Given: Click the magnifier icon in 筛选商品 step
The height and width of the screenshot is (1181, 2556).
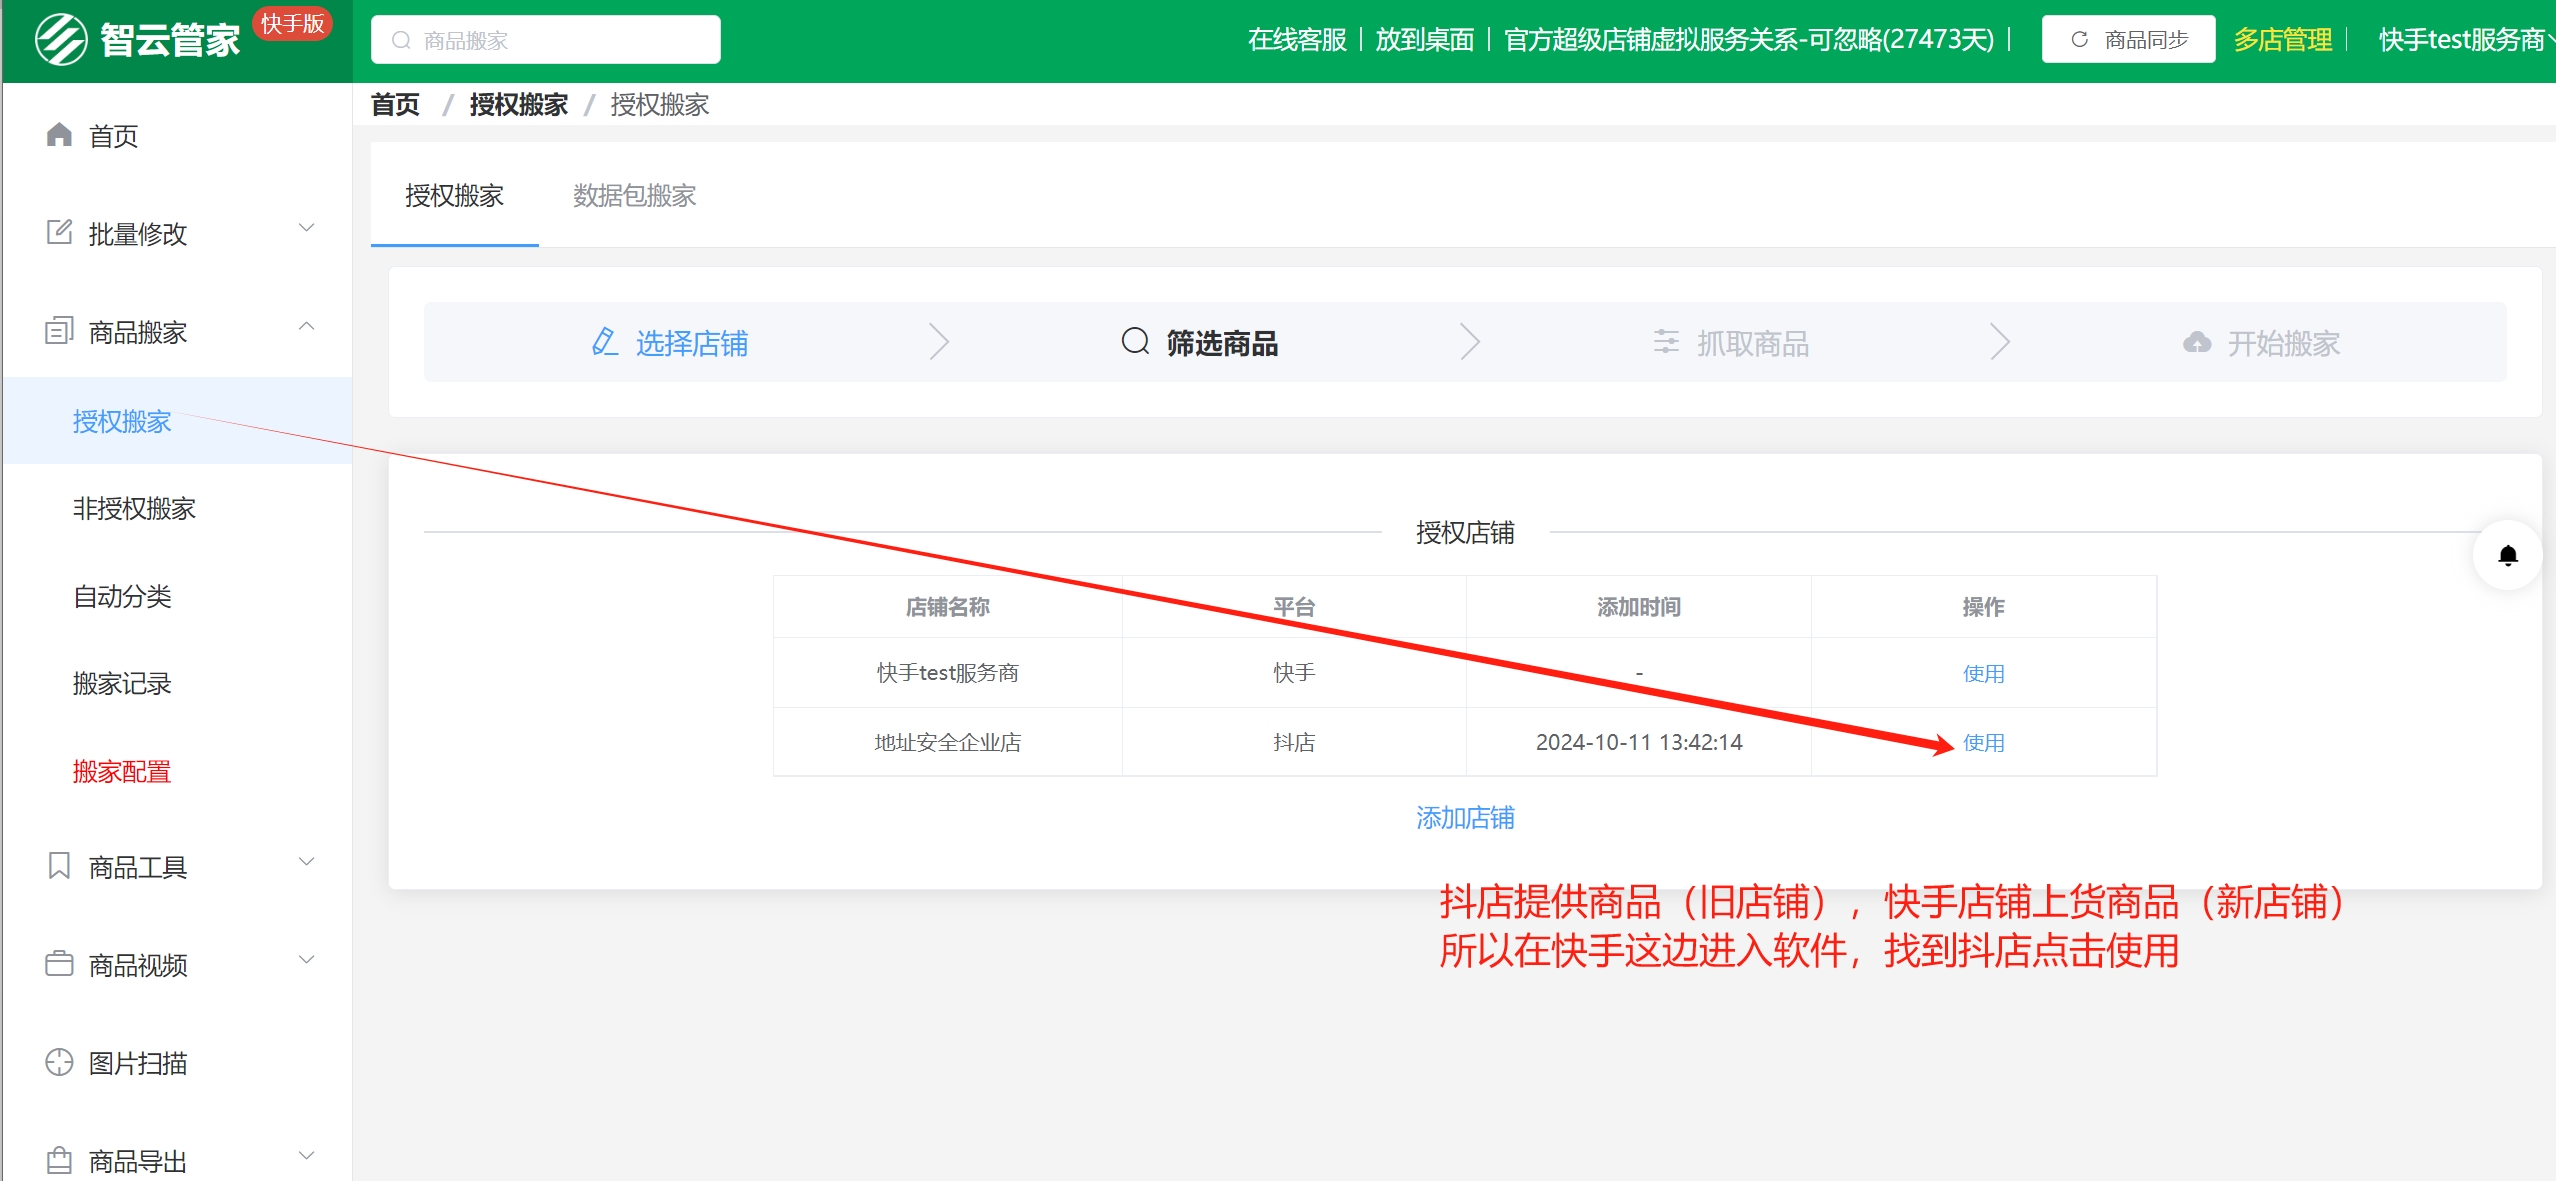Looking at the screenshot, I should (1135, 341).
